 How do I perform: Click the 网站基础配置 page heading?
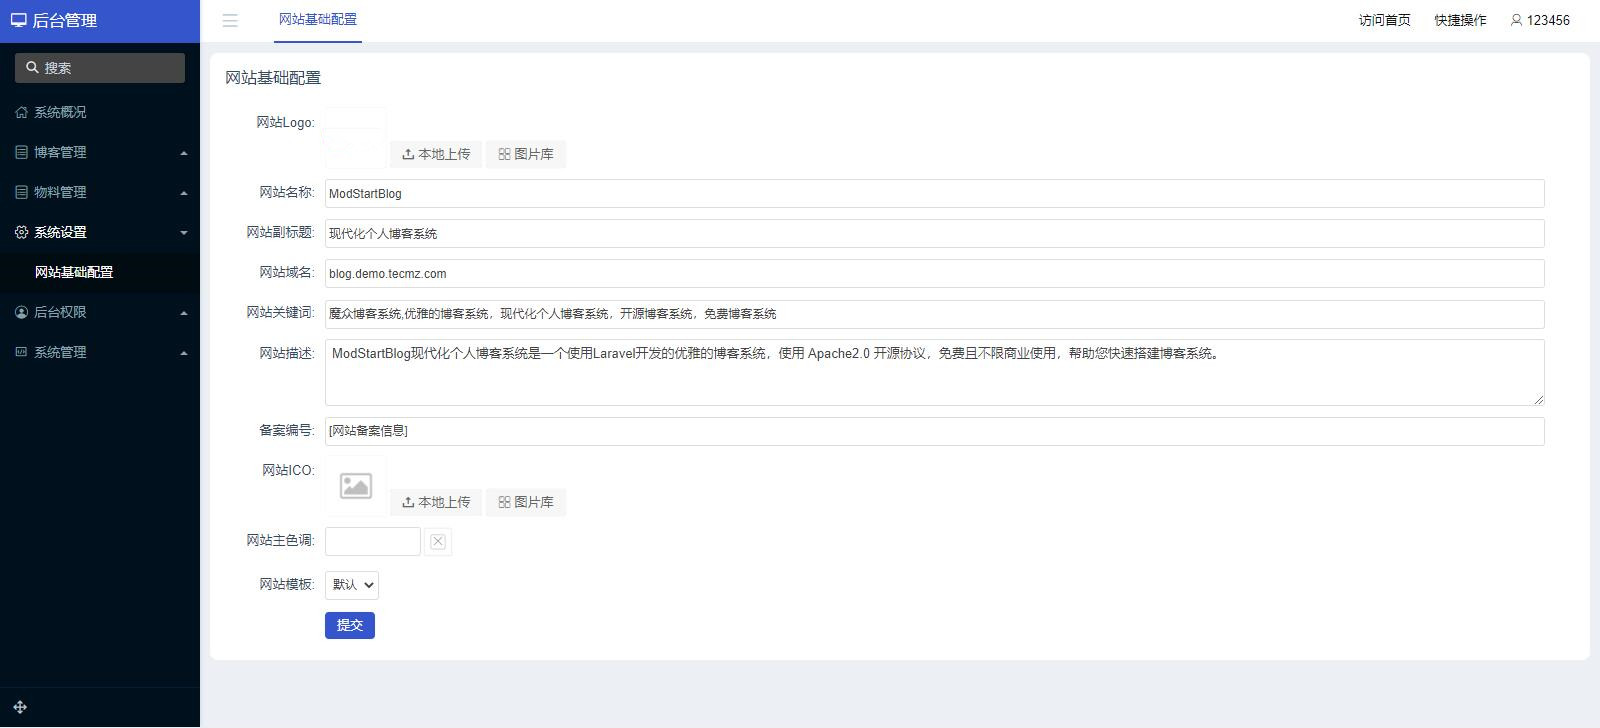point(273,78)
